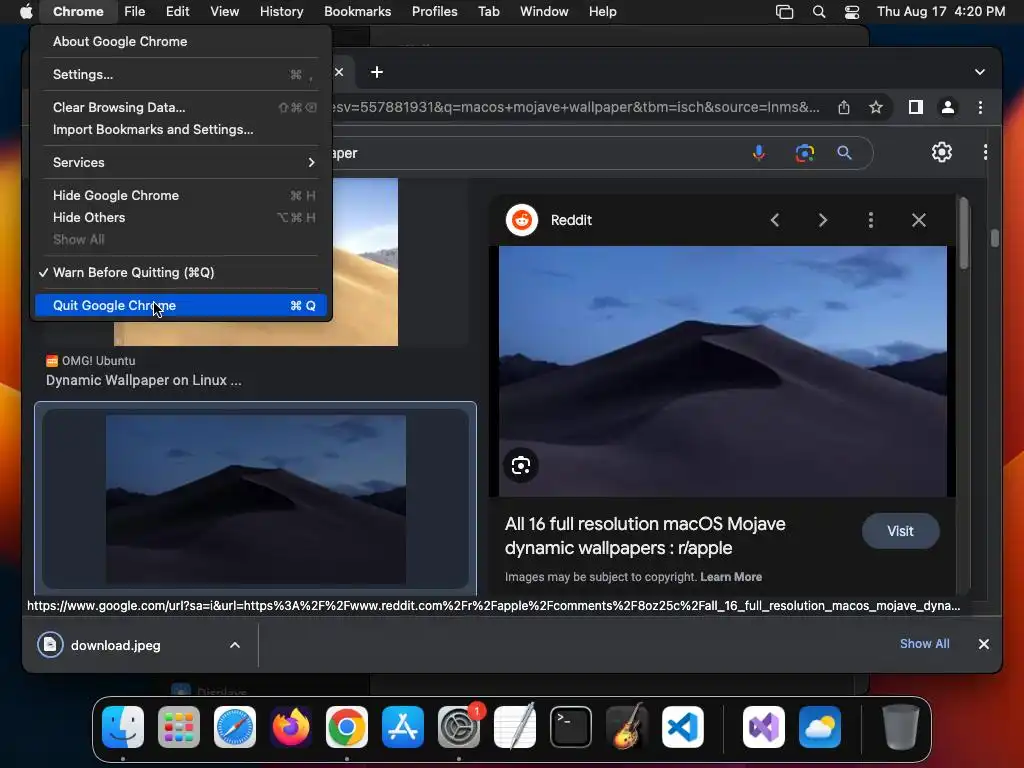Launch GarageBand from the Dock
1024x768 pixels.
pos(627,727)
